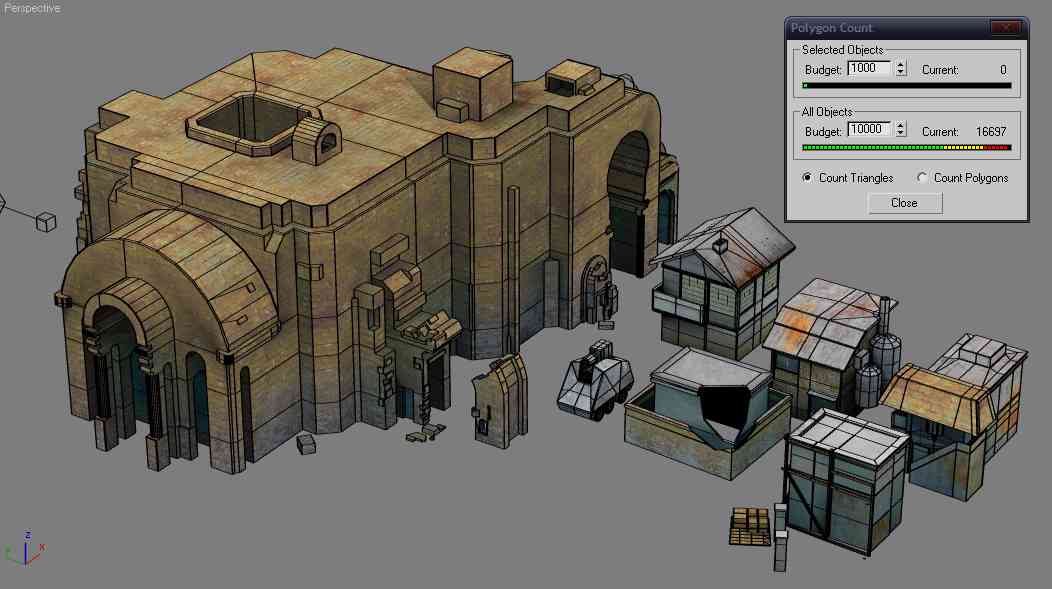Decrease the Selected Objects budget spinner

click(x=901, y=72)
